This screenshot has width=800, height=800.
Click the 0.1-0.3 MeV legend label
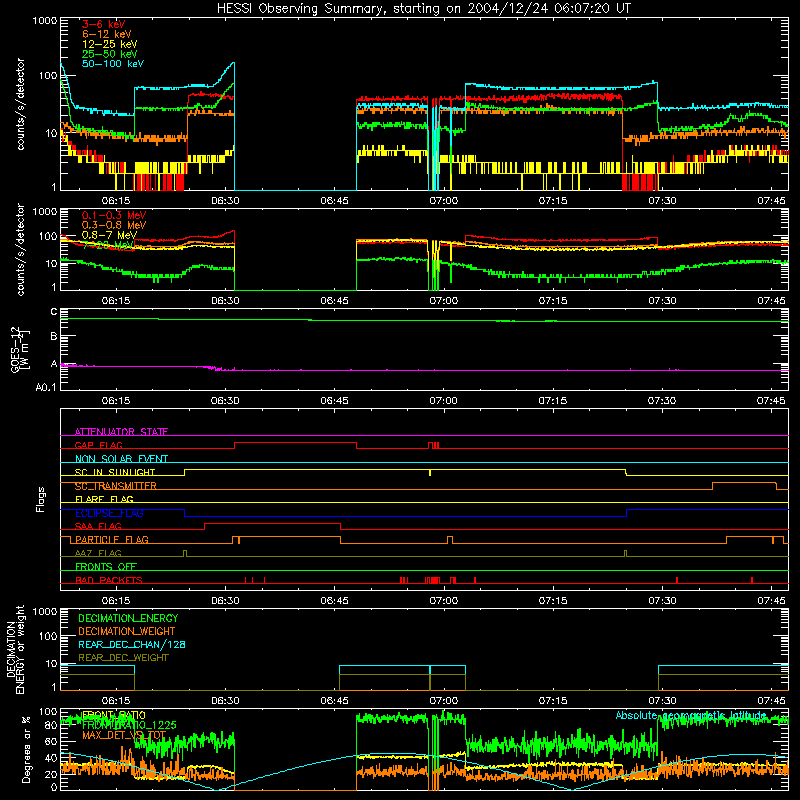[114, 215]
